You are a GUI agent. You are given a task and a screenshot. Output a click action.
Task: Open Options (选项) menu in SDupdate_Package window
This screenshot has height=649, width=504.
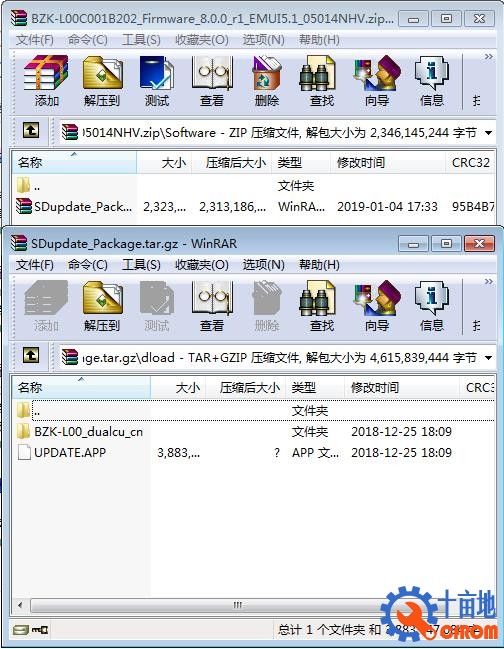[x=264, y=265]
